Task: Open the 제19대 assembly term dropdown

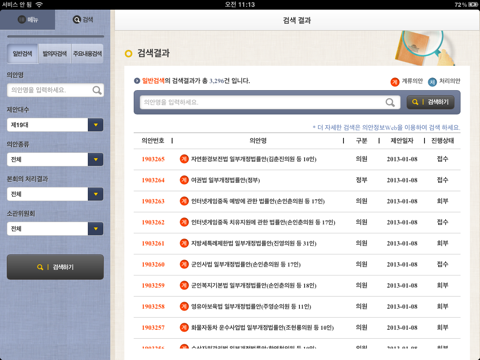Action: (x=55, y=125)
